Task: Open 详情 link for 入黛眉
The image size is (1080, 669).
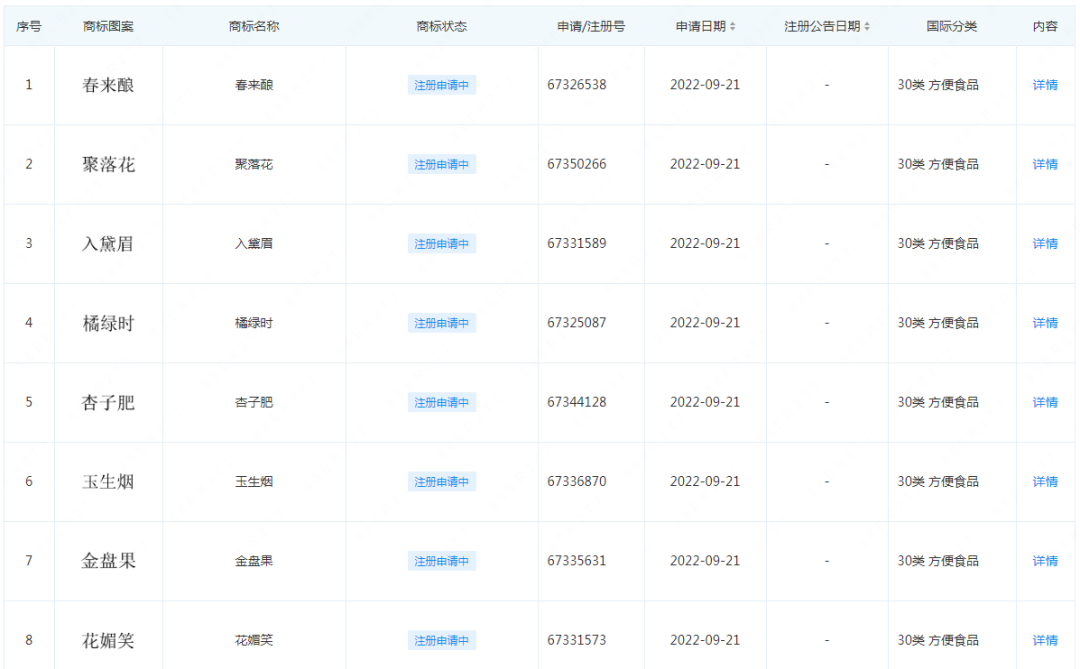Action: click(x=1045, y=243)
